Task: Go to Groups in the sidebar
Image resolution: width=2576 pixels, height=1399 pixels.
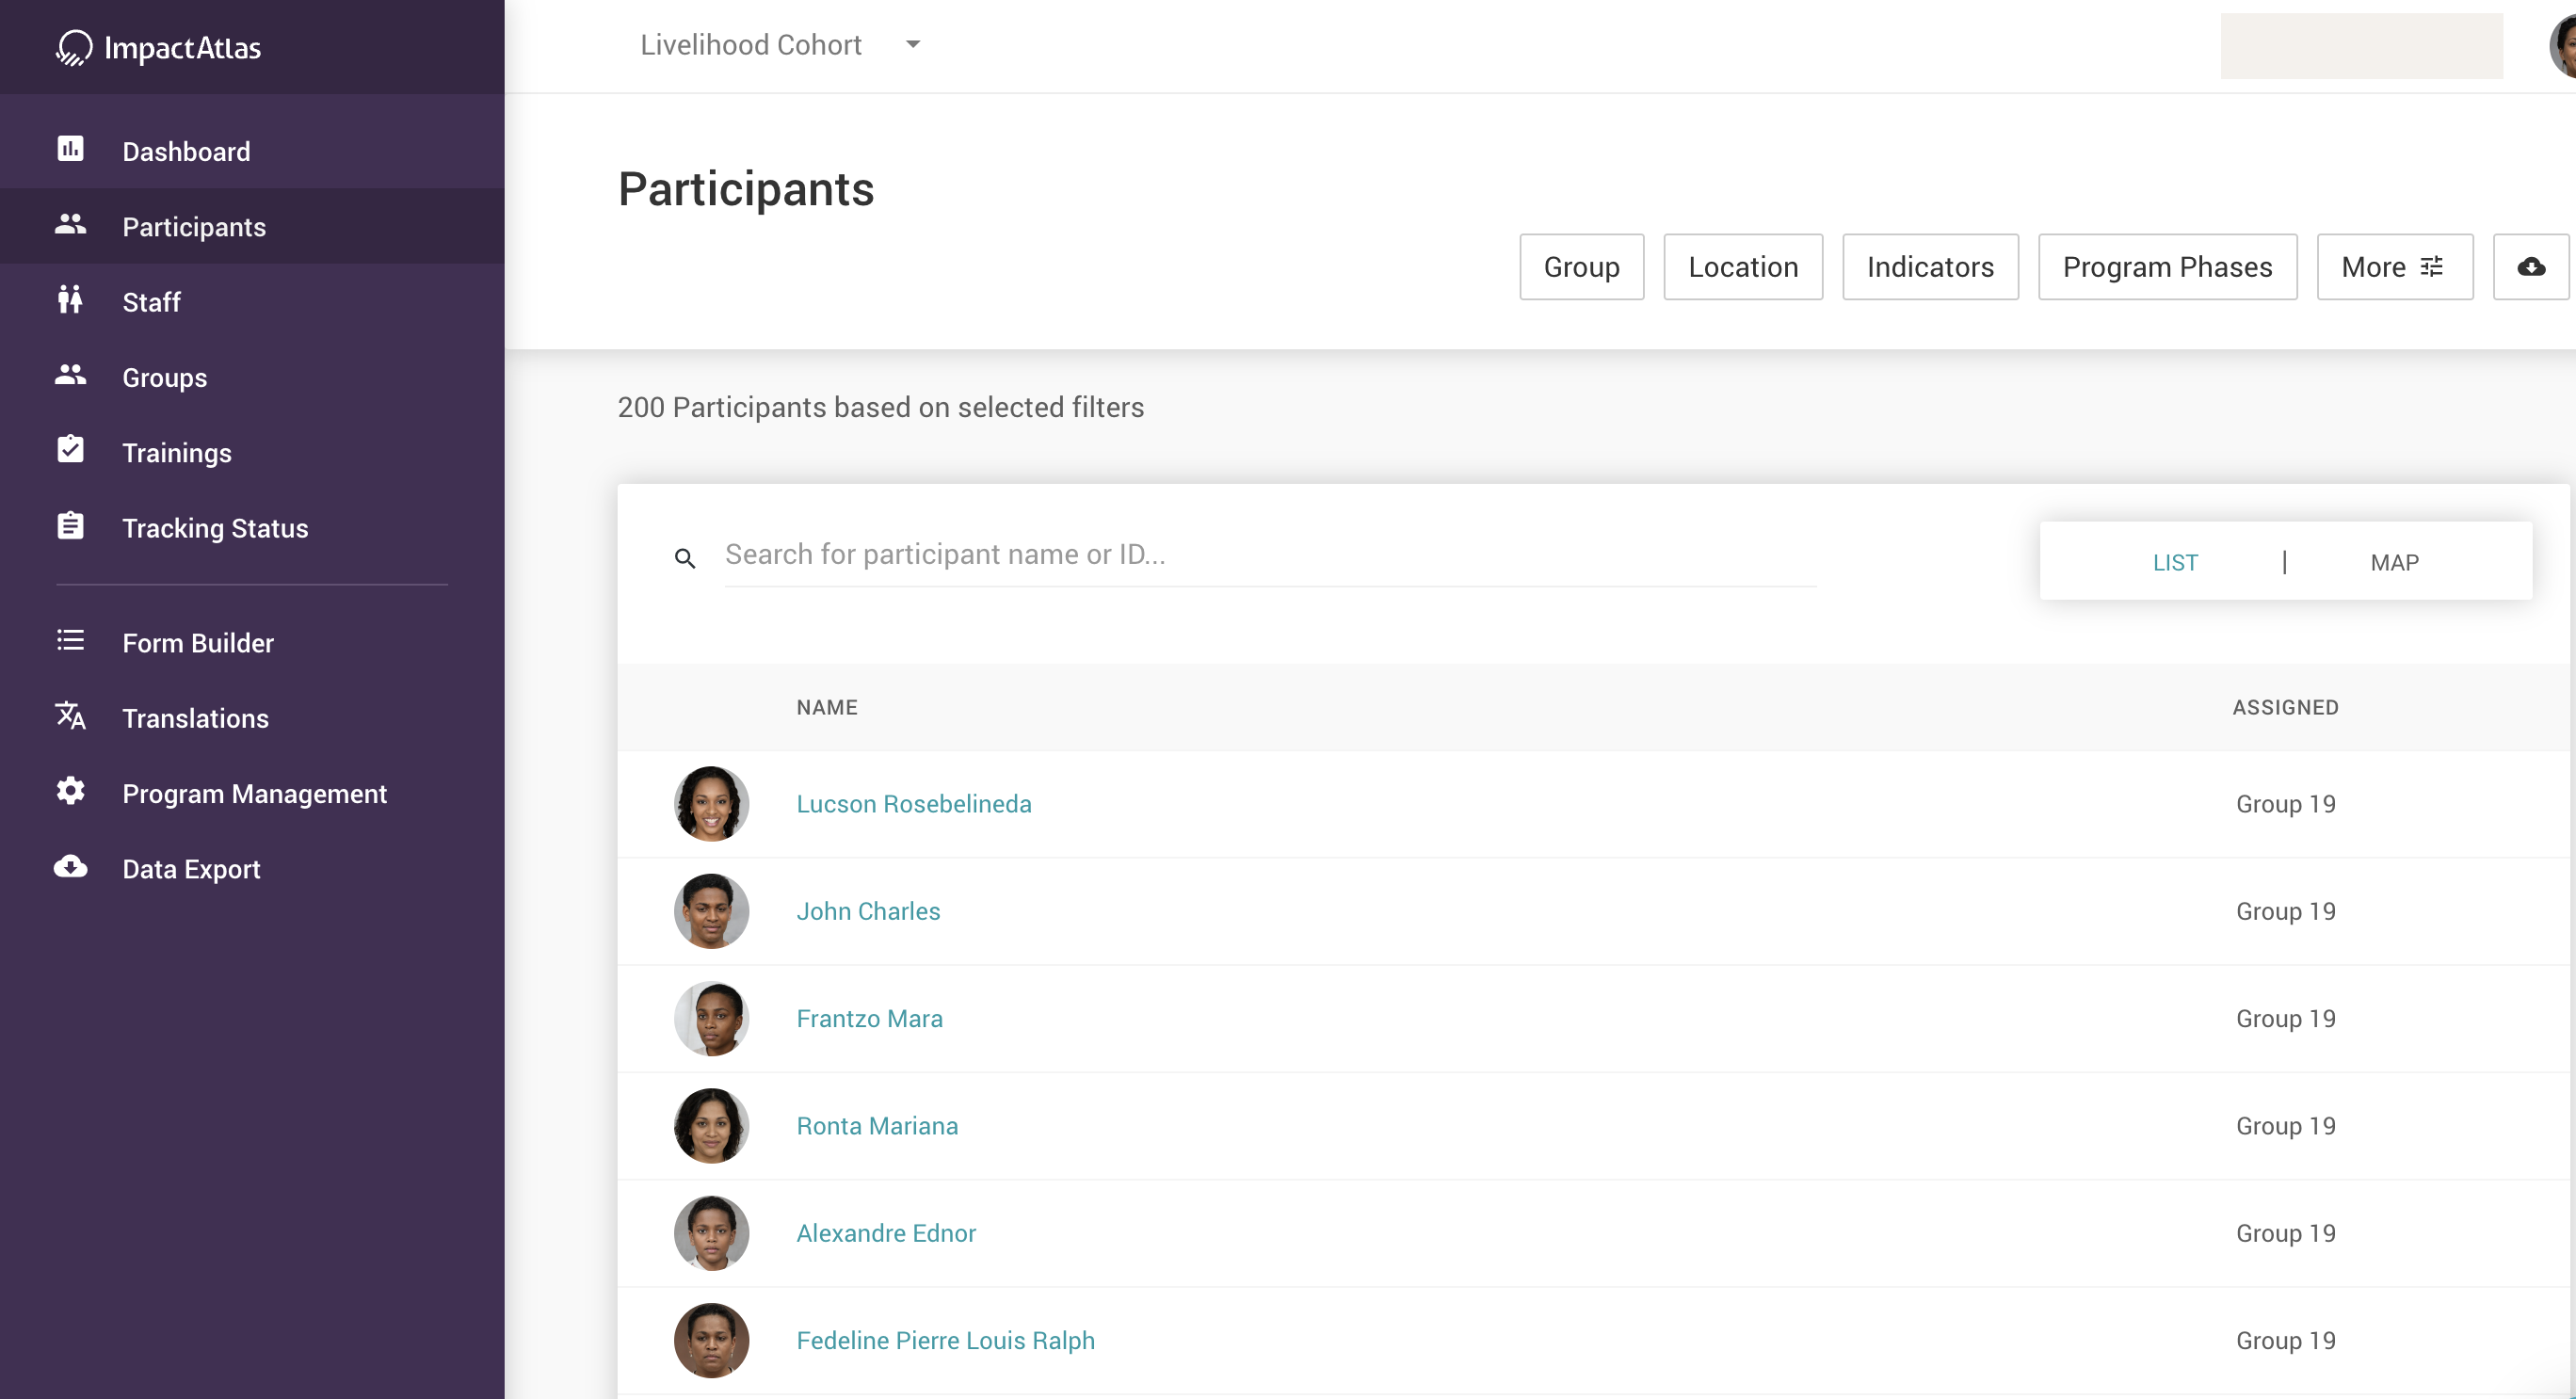Action: click(165, 378)
